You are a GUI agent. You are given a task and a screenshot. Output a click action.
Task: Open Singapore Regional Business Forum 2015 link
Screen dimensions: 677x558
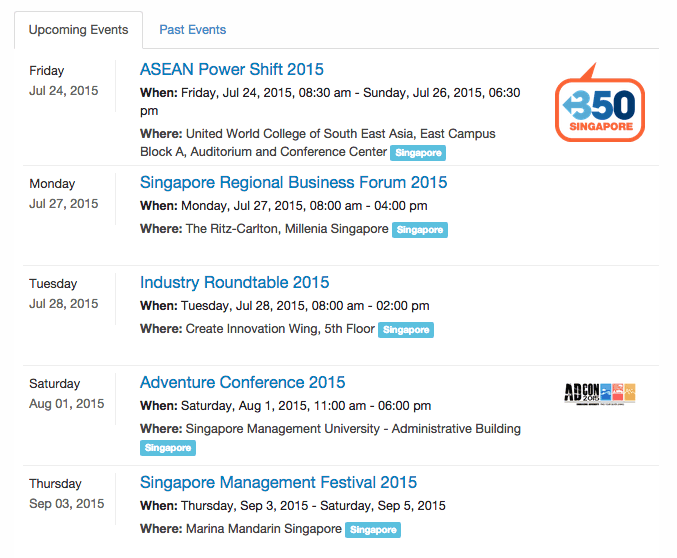click(294, 183)
